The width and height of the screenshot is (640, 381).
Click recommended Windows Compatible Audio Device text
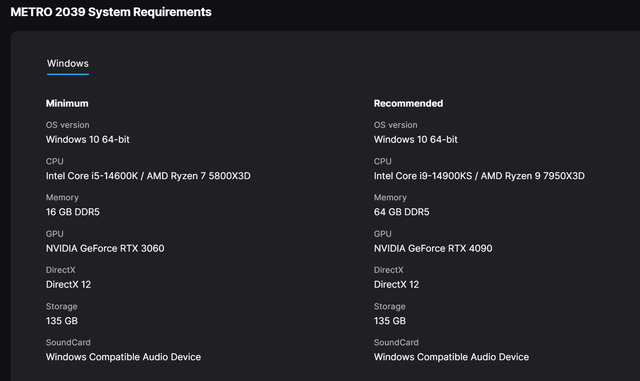[x=451, y=357]
